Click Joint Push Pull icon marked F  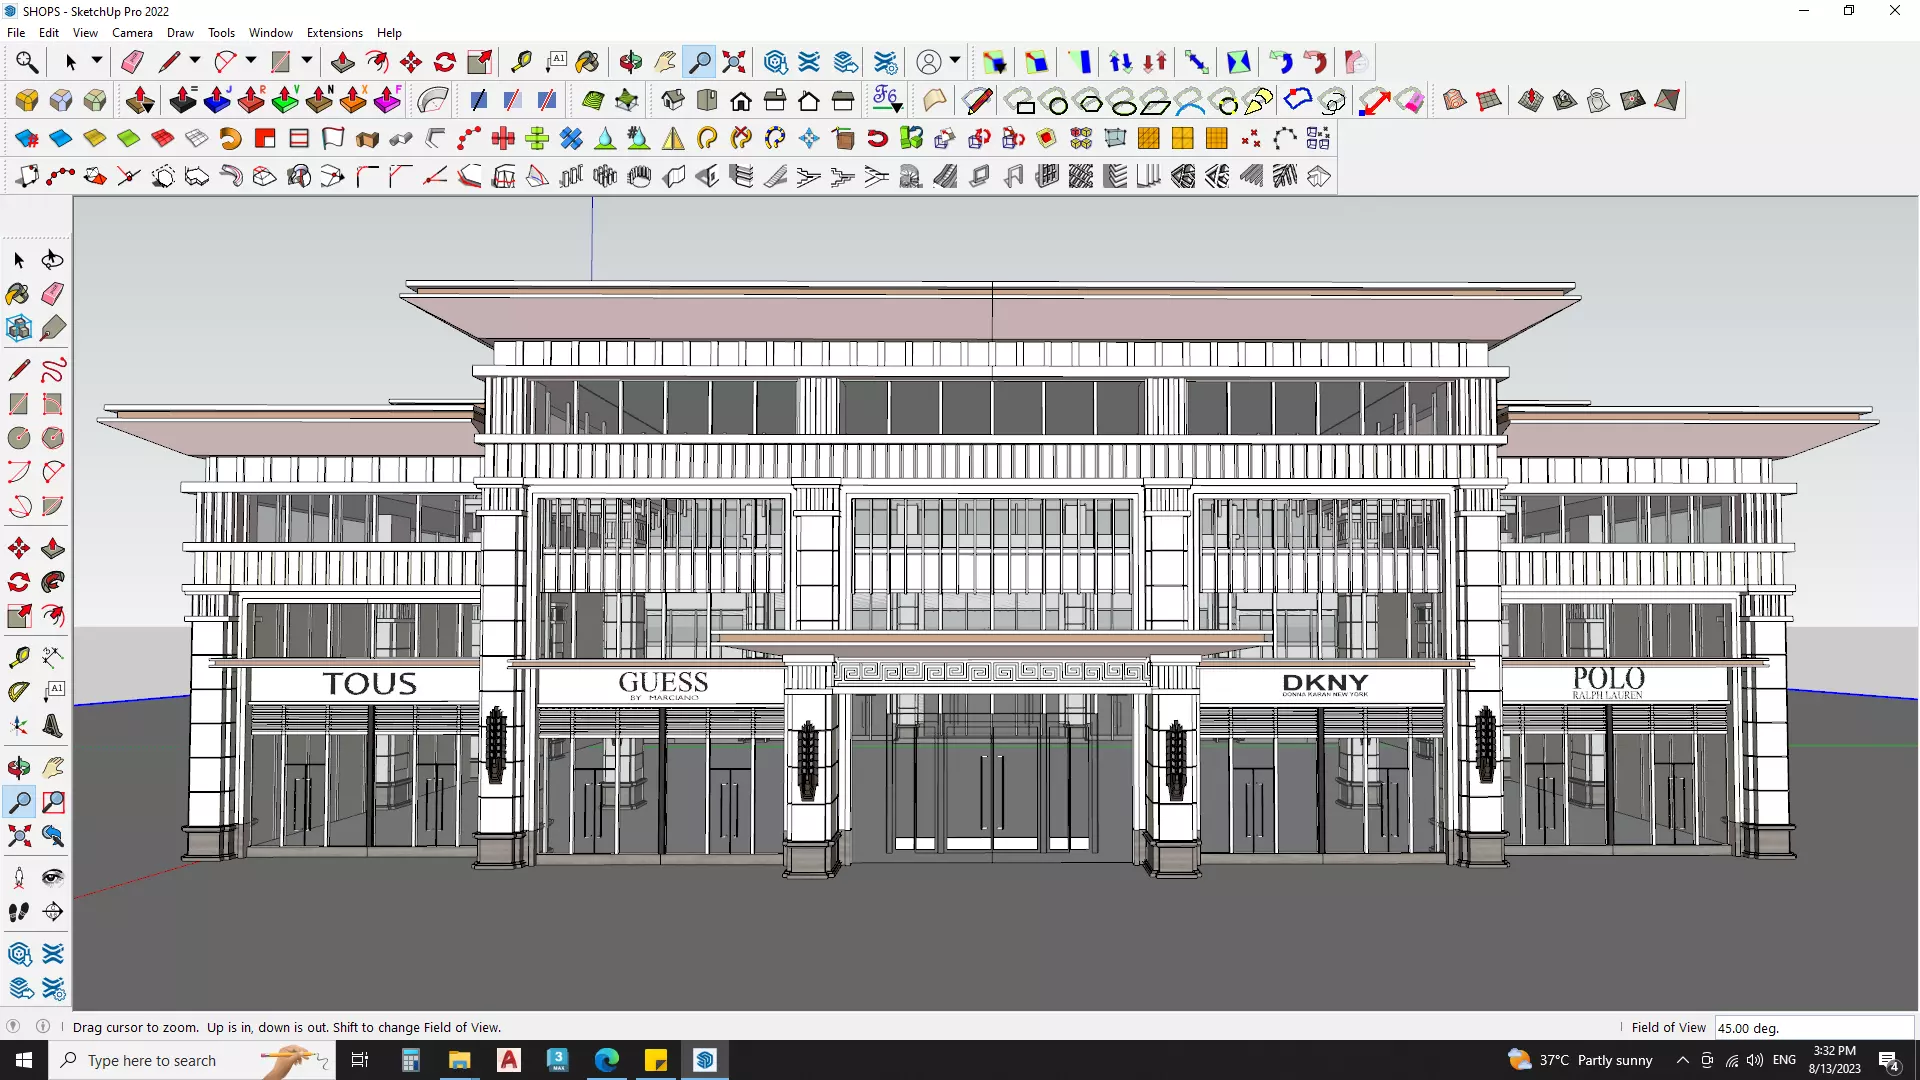[387, 100]
